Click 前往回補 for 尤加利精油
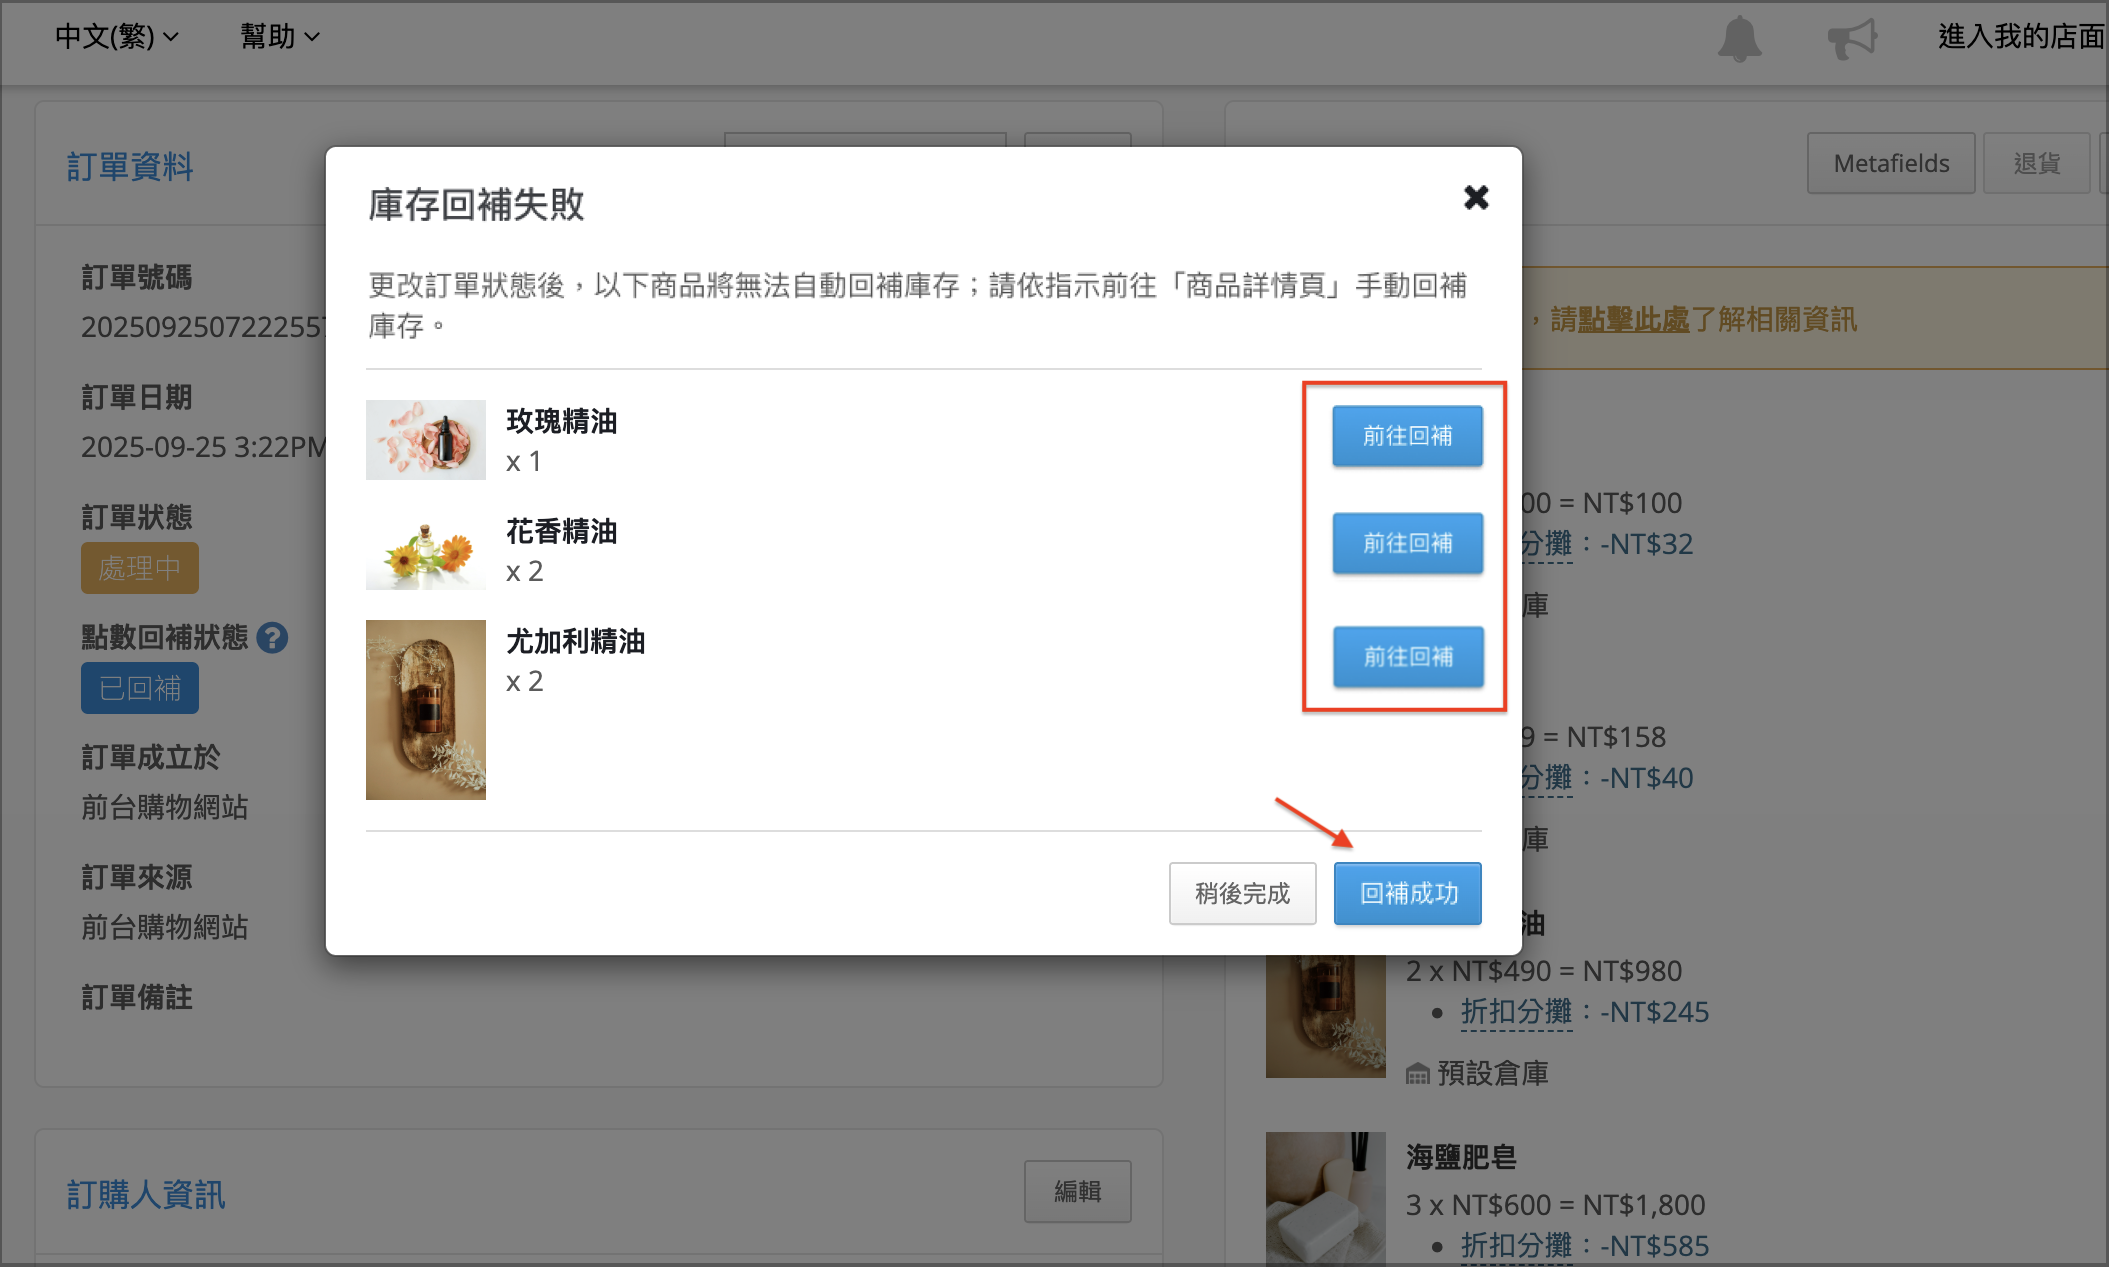The width and height of the screenshot is (2109, 1267). pos(1408,656)
